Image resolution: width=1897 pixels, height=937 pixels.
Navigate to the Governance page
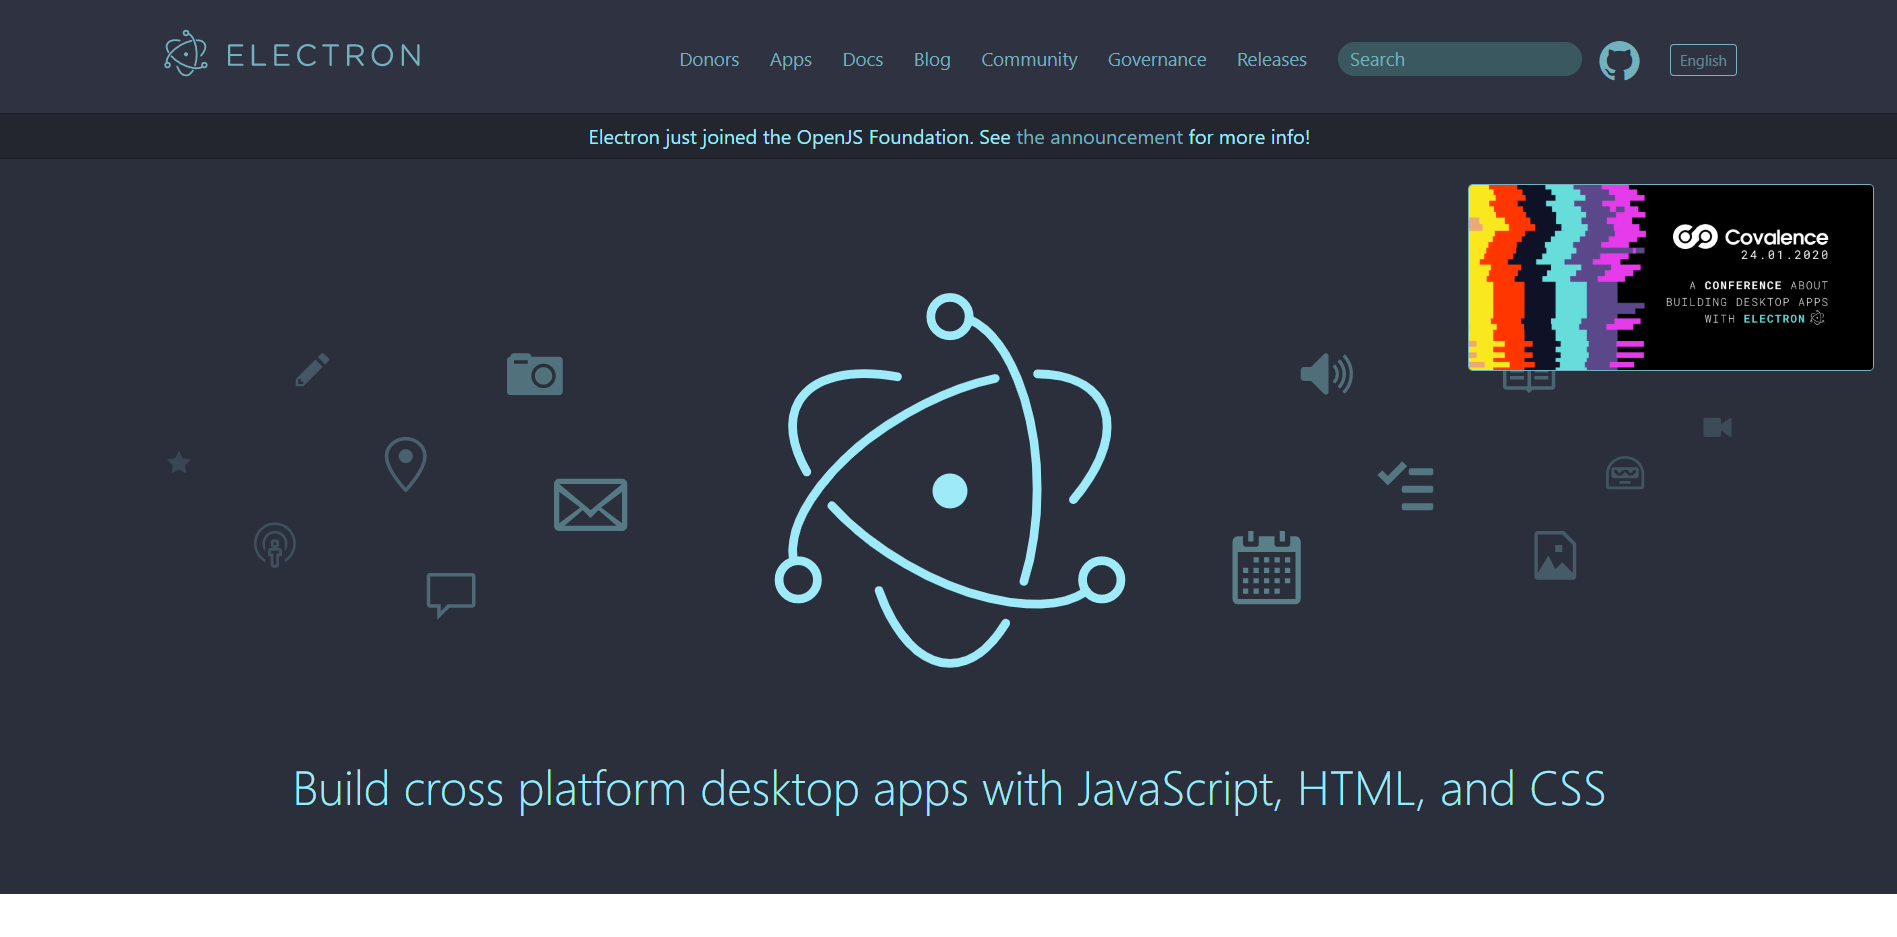(x=1156, y=60)
